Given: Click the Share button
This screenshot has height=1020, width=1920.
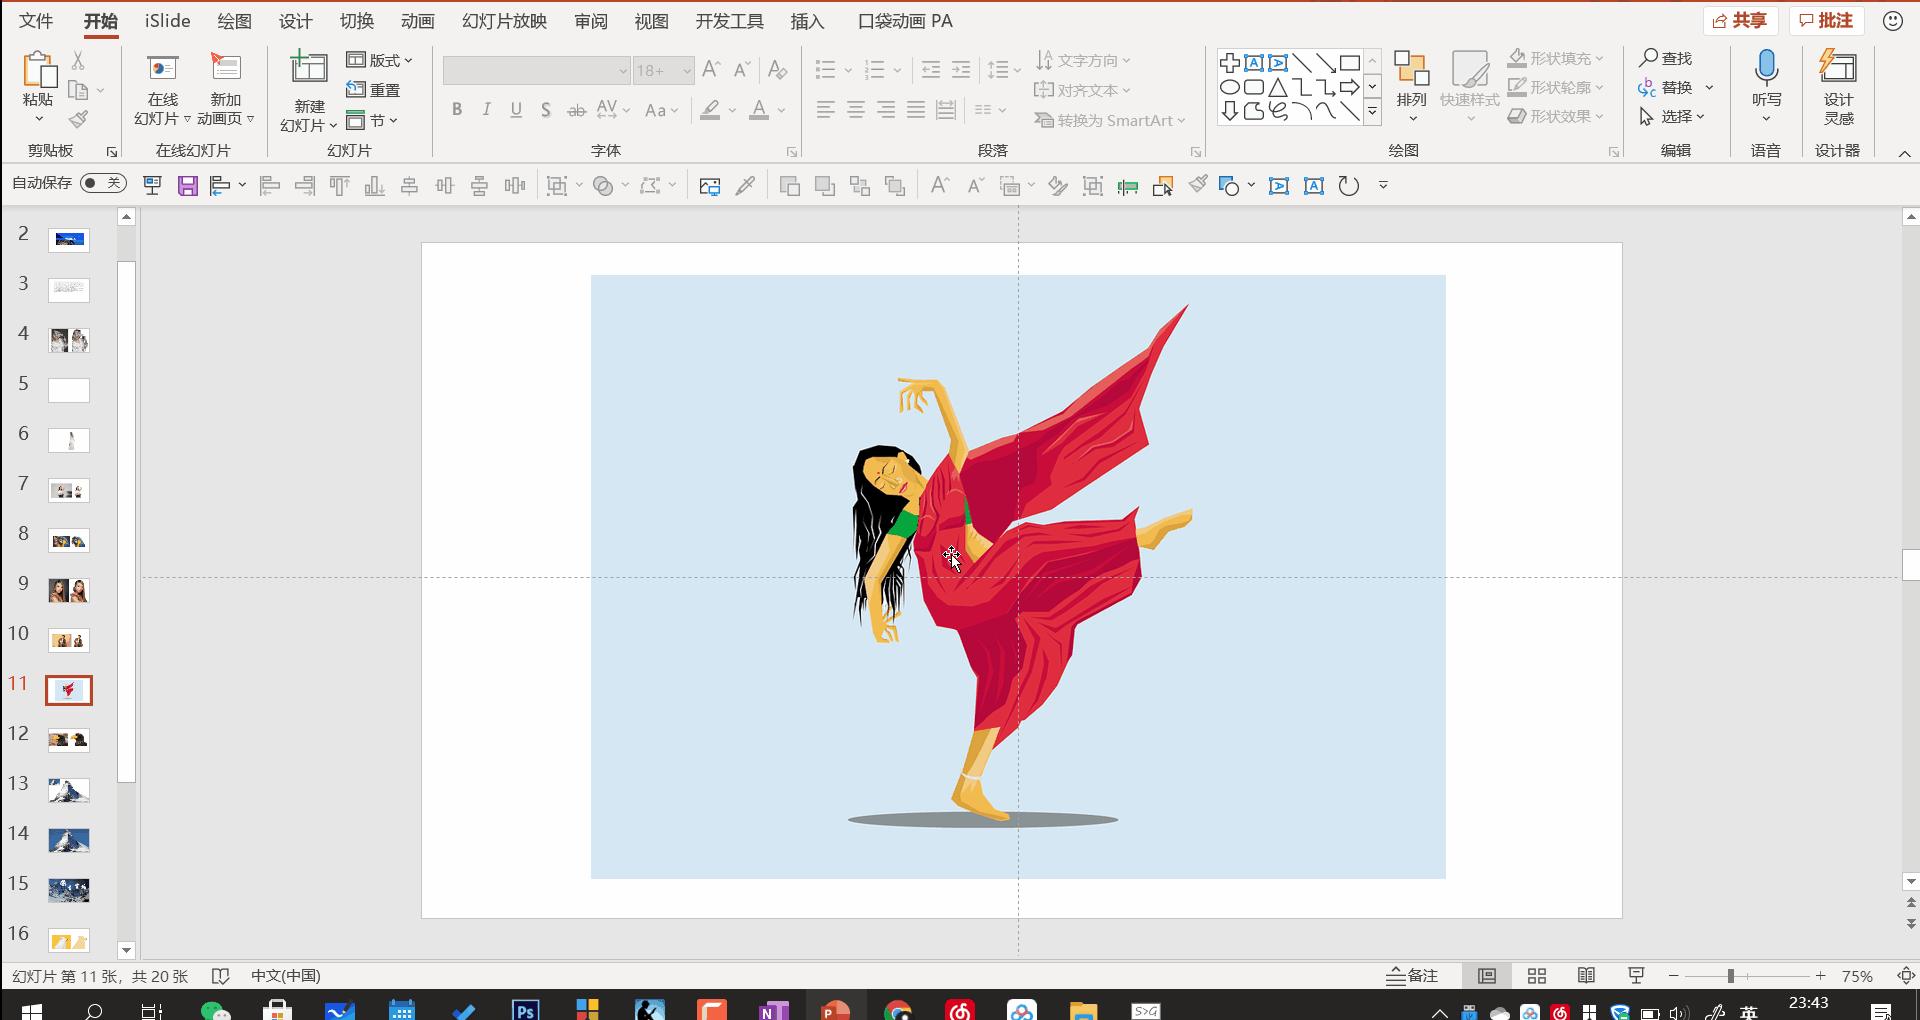Looking at the screenshot, I should pyautogui.click(x=1740, y=21).
